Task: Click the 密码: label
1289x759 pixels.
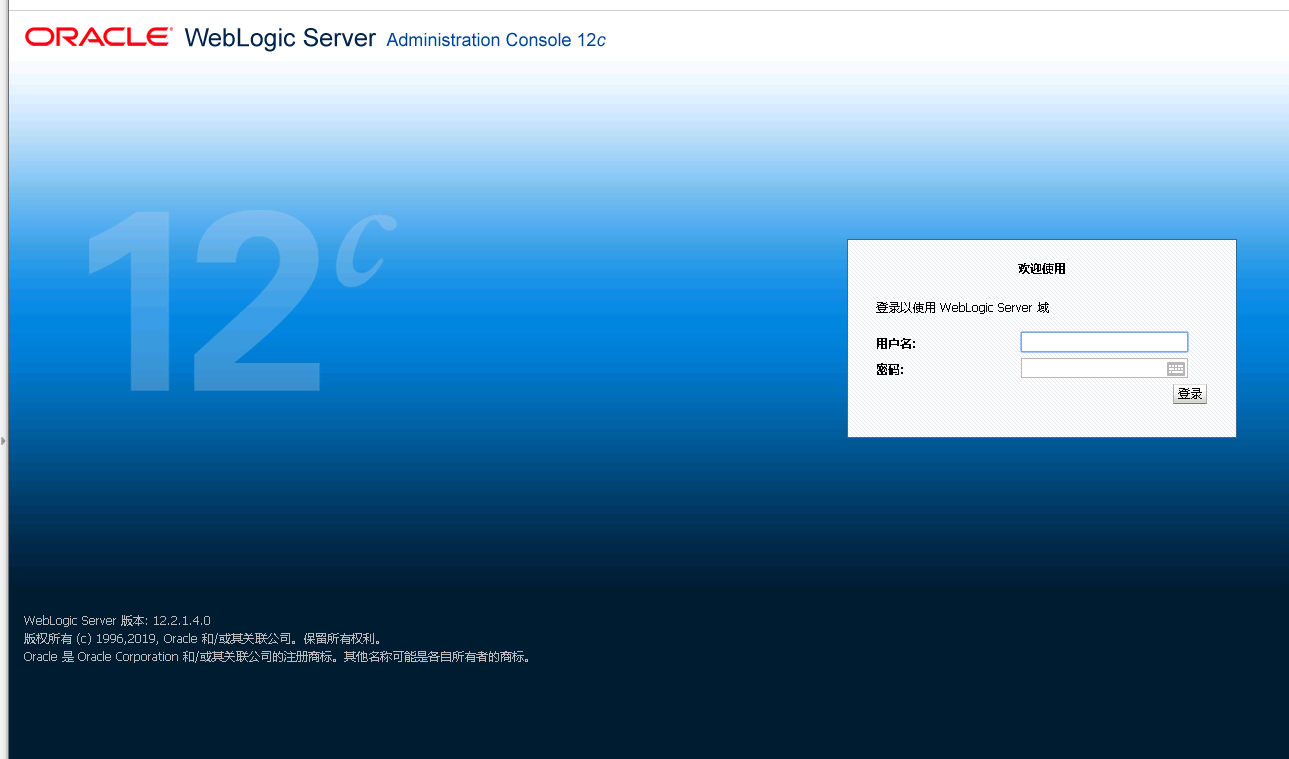Action: (x=890, y=370)
